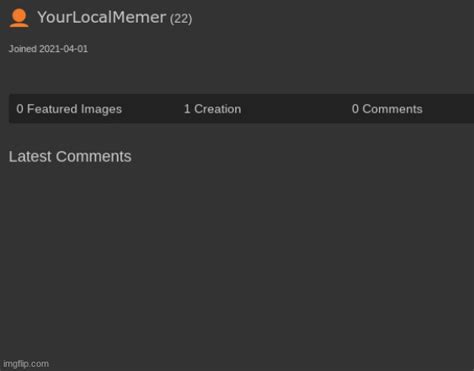Click the word Joined below the username

[23, 49]
